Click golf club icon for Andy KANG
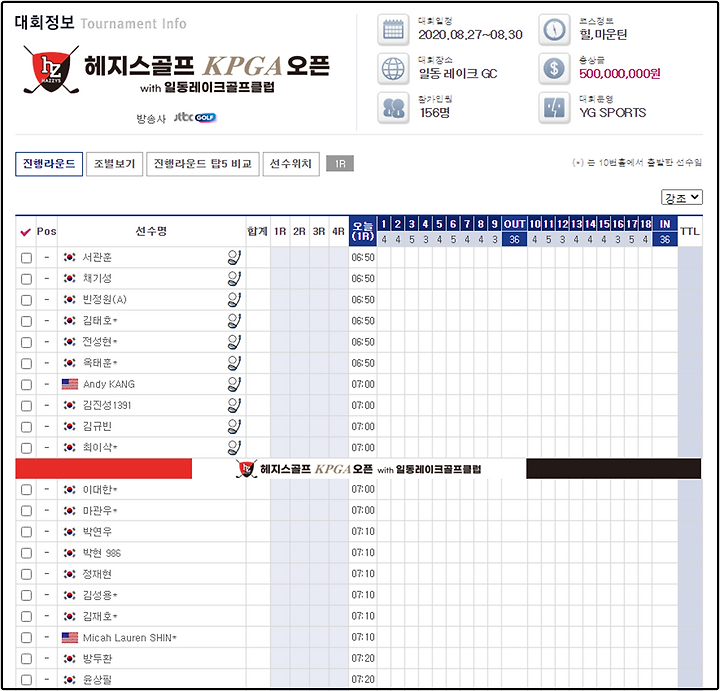Viewport: 720px width, 691px height. coord(234,384)
